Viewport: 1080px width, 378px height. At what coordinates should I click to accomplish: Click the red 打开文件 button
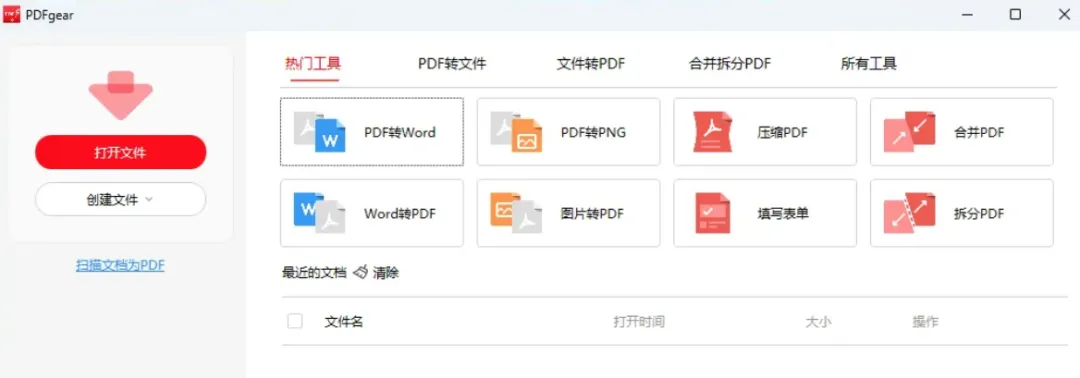[121, 152]
